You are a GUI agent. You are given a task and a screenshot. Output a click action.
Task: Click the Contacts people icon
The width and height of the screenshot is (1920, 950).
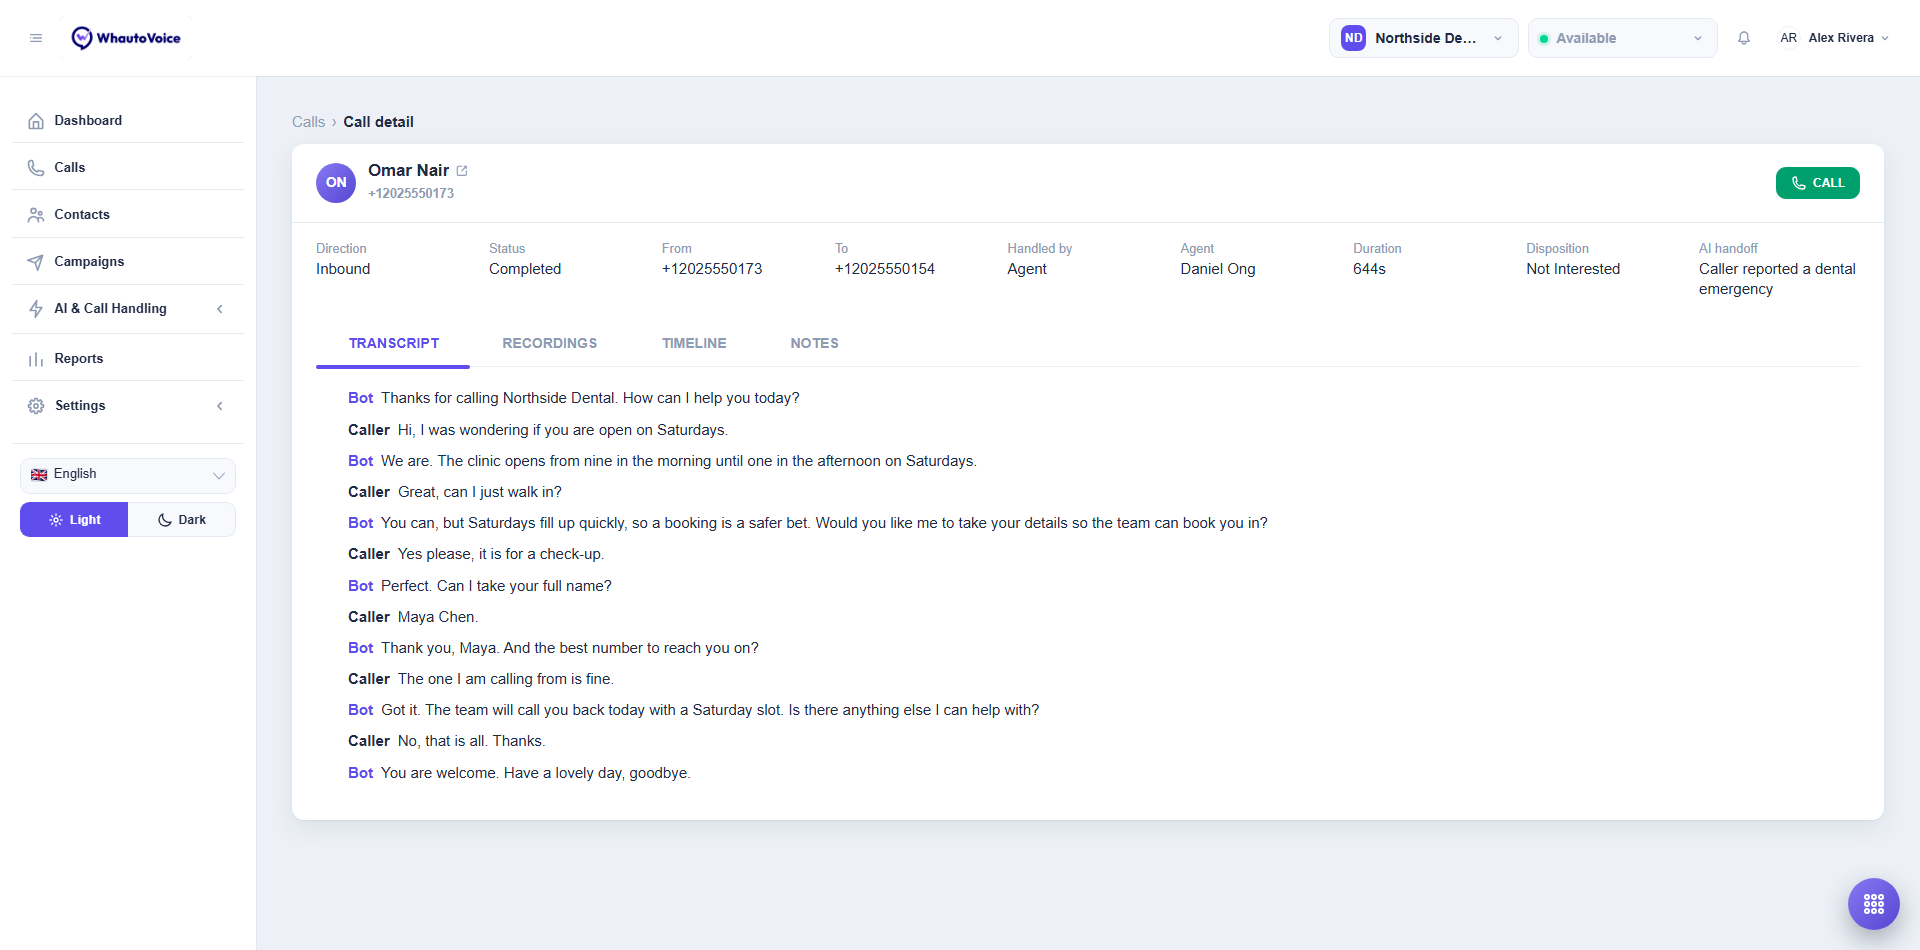point(36,215)
